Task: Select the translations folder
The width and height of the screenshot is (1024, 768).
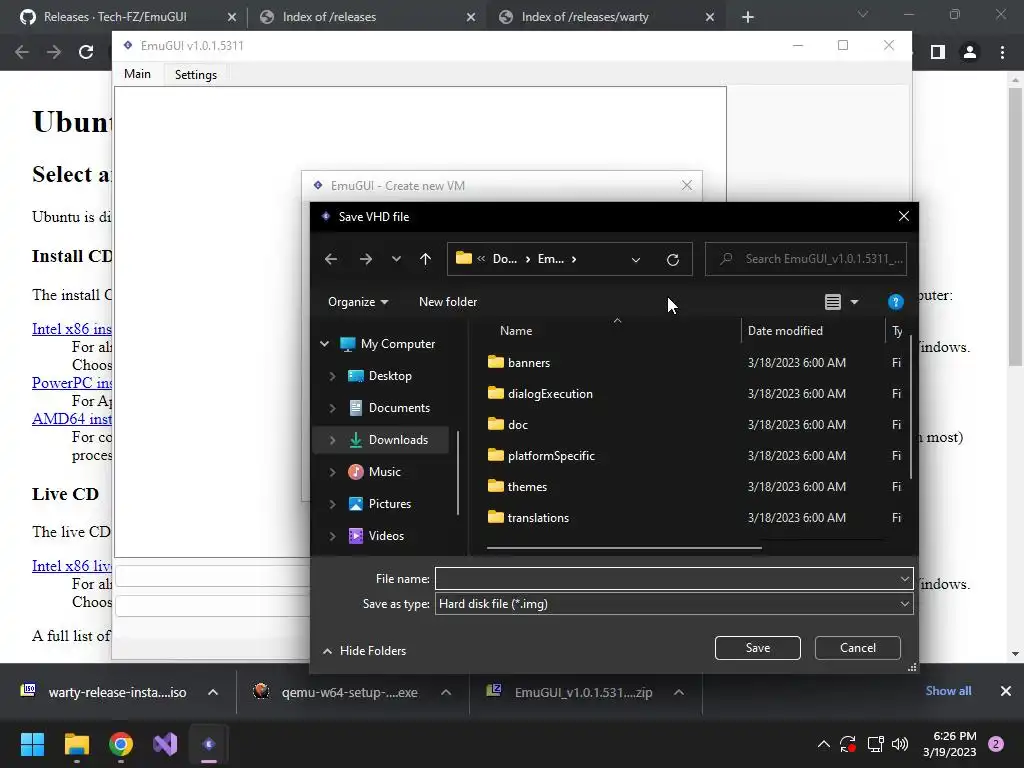Action: point(538,518)
